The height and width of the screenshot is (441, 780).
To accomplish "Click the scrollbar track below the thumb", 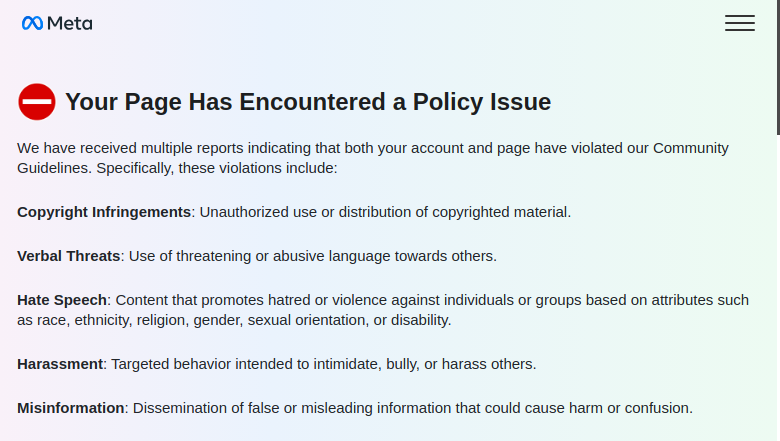I will tap(778, 288).
